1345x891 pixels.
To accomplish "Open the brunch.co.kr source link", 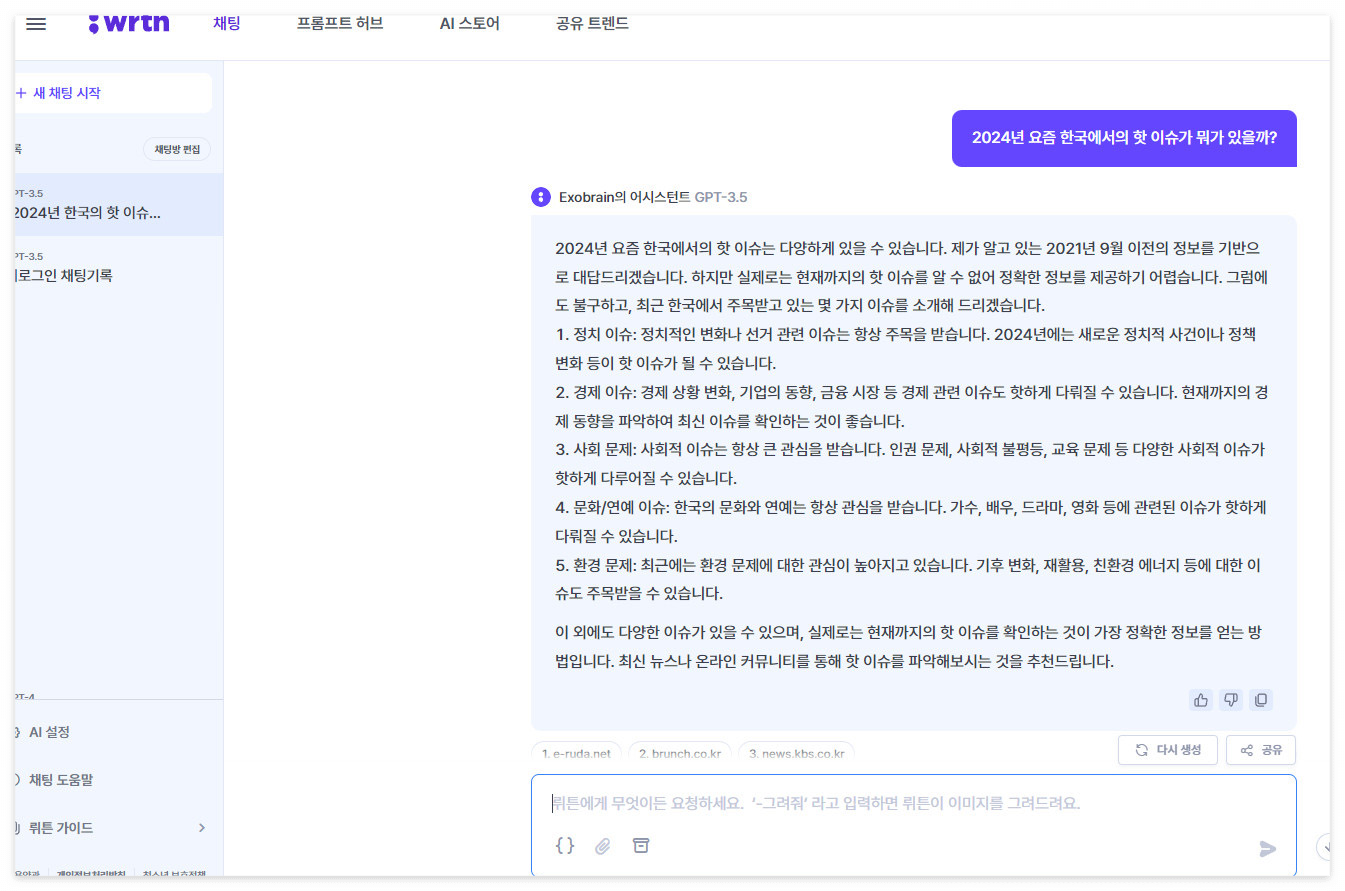I will [680, 753].
